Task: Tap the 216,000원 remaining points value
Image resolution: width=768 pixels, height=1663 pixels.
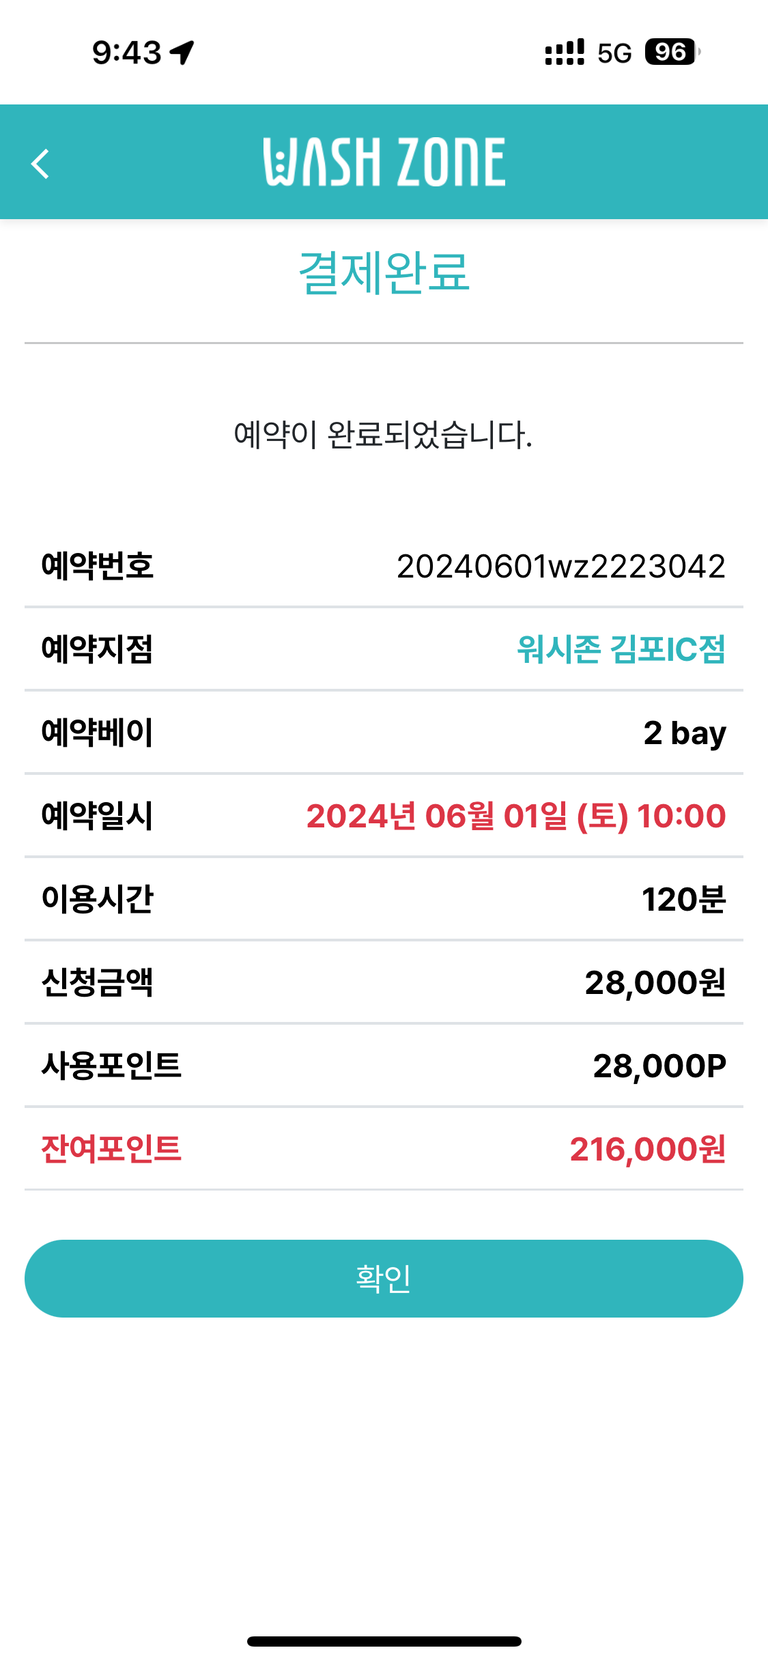Action: pos(647,1149)
